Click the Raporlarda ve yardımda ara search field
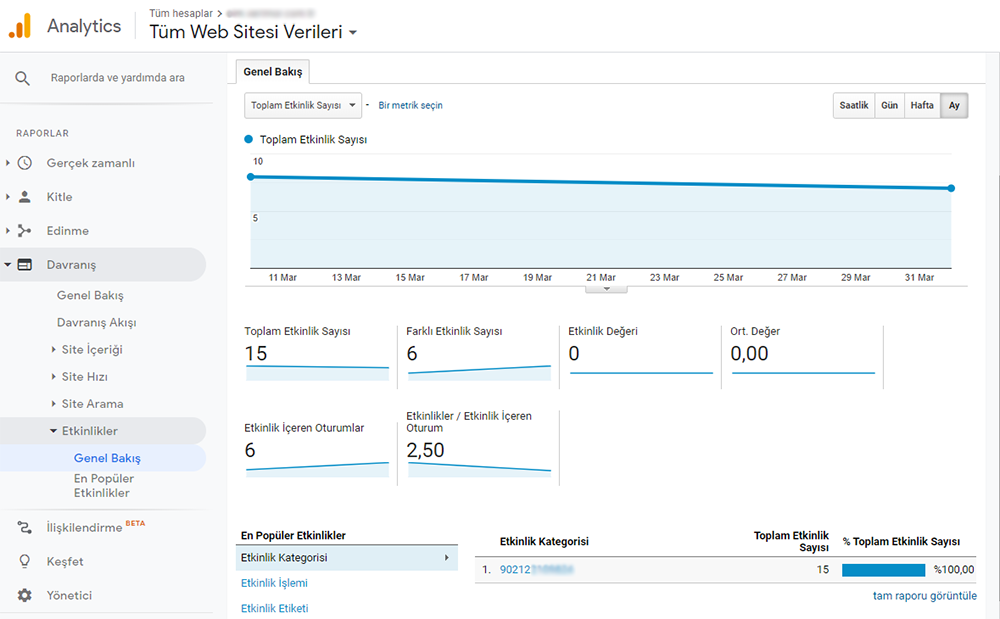1000x619 pixels. coord(117,78)
